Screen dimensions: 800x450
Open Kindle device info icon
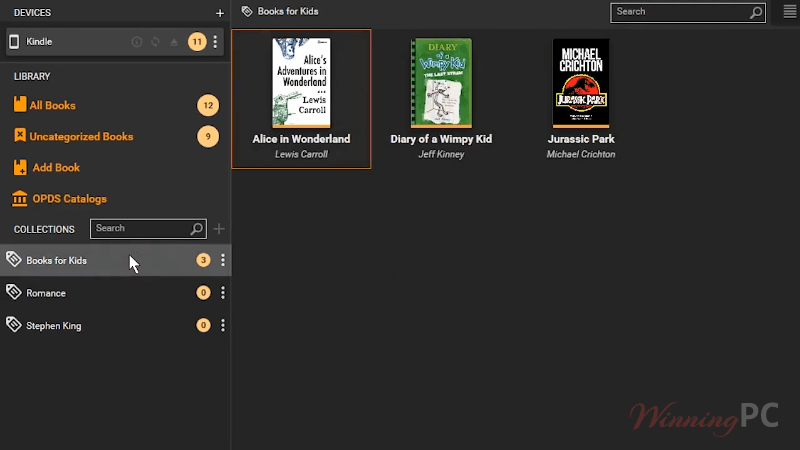[137, 42]
